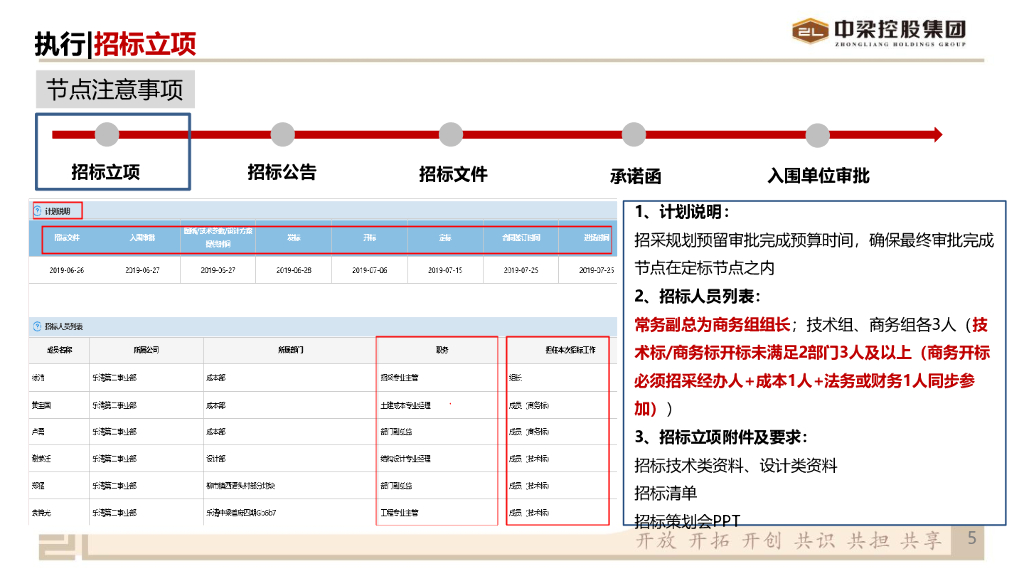This screenshot has height=576, width=1024.
Task: Click the red arrowhead ending the timeline
Action: [x=934, y=134]
